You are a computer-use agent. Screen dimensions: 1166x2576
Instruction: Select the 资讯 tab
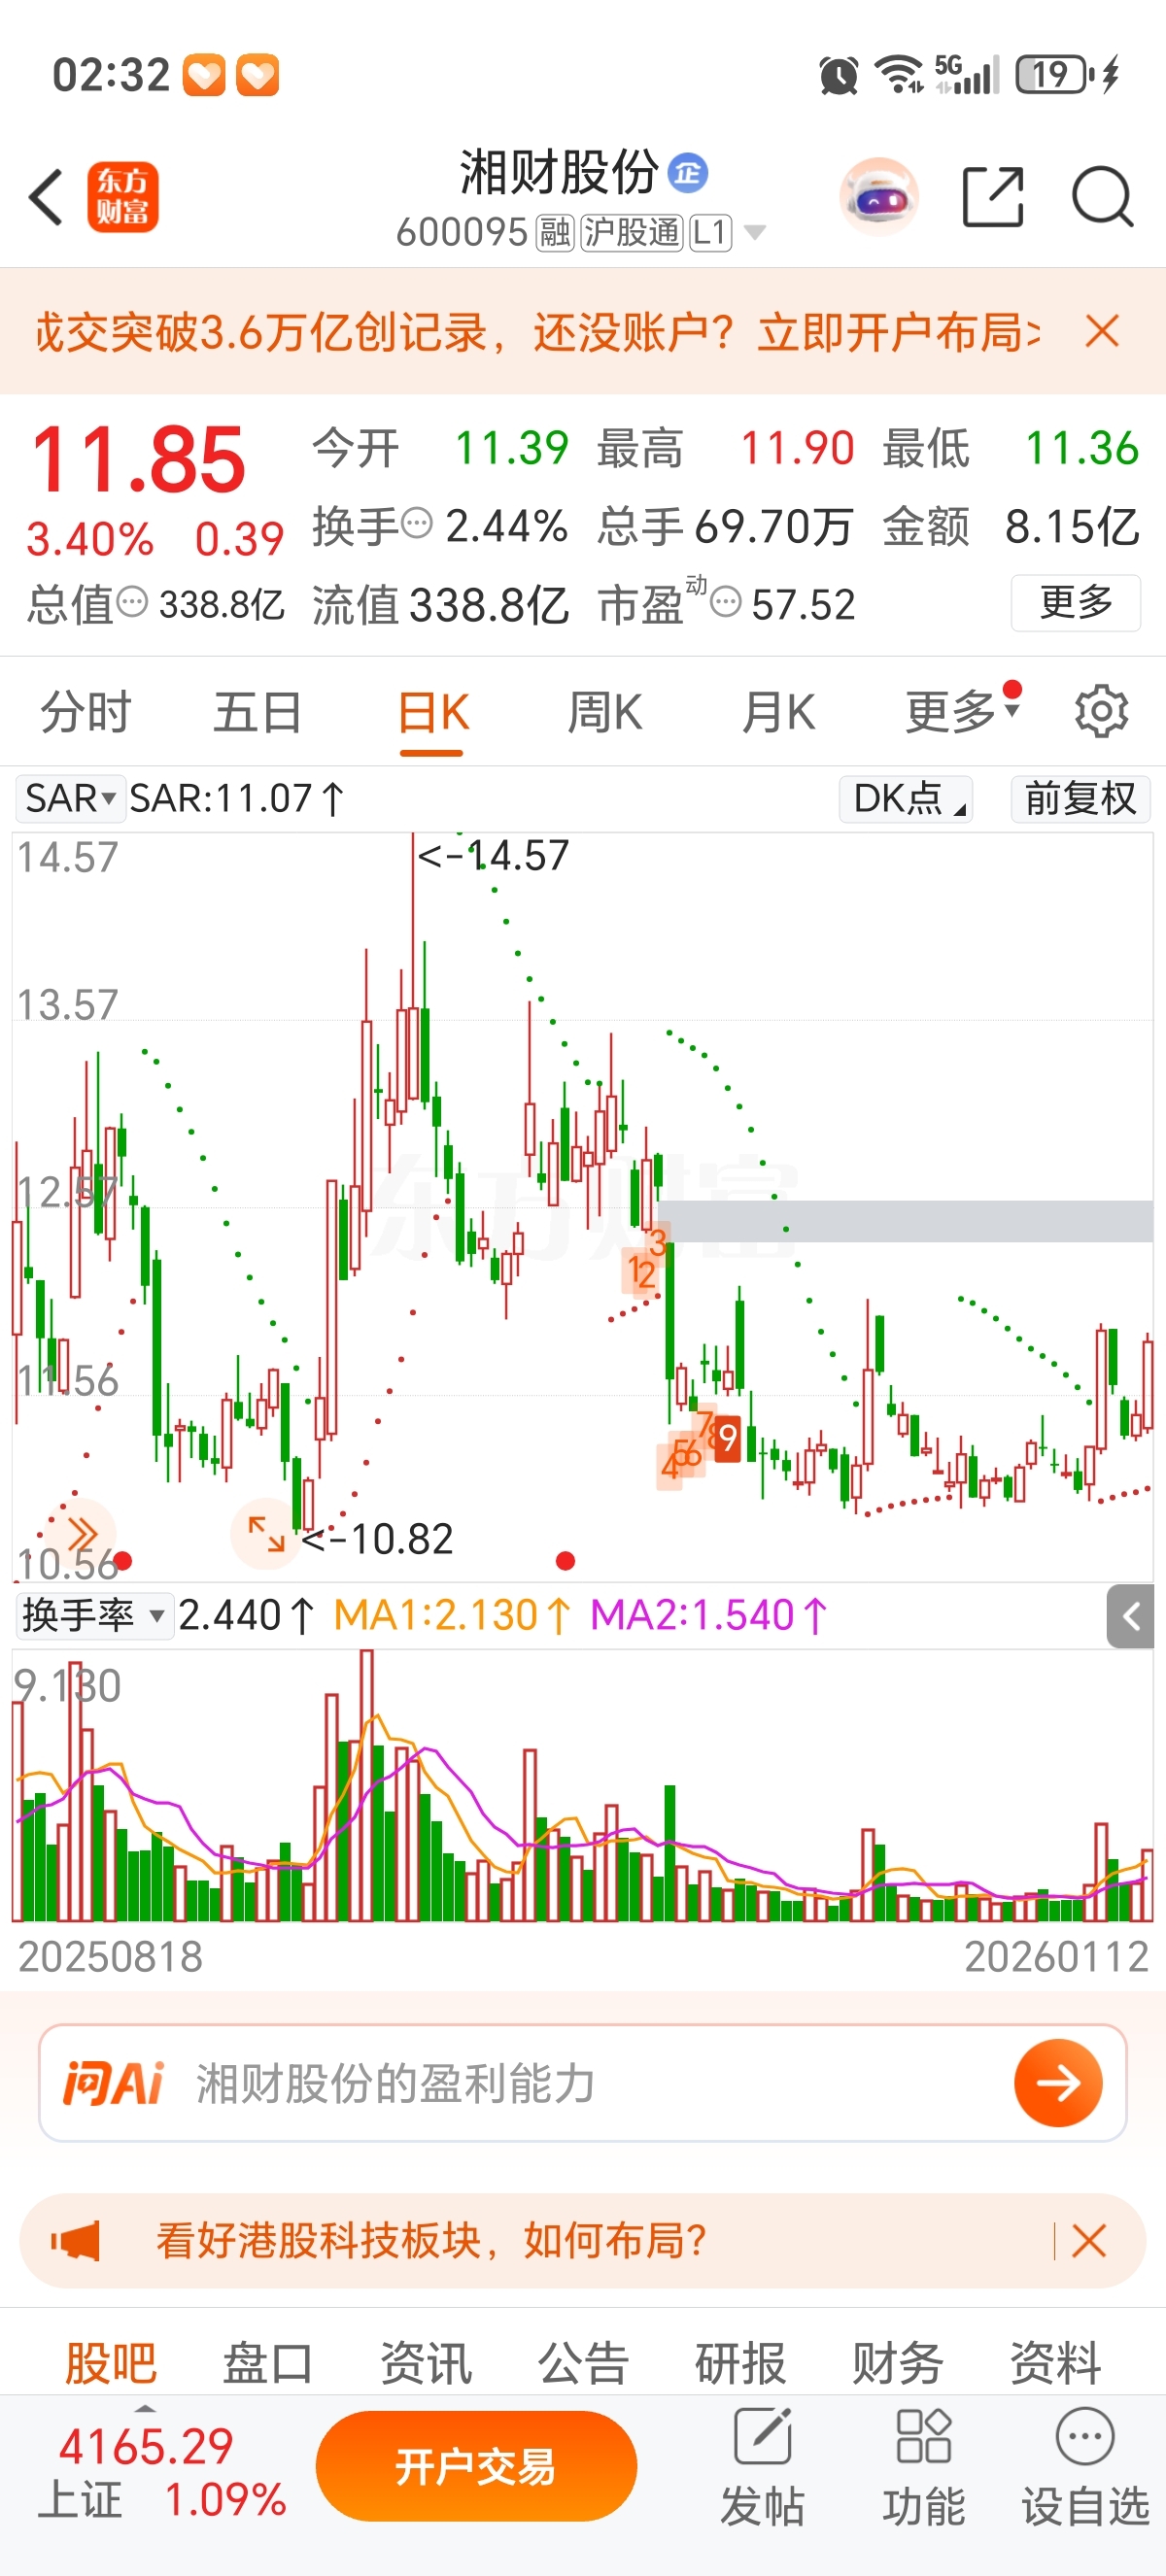(x=426, y=2364)
